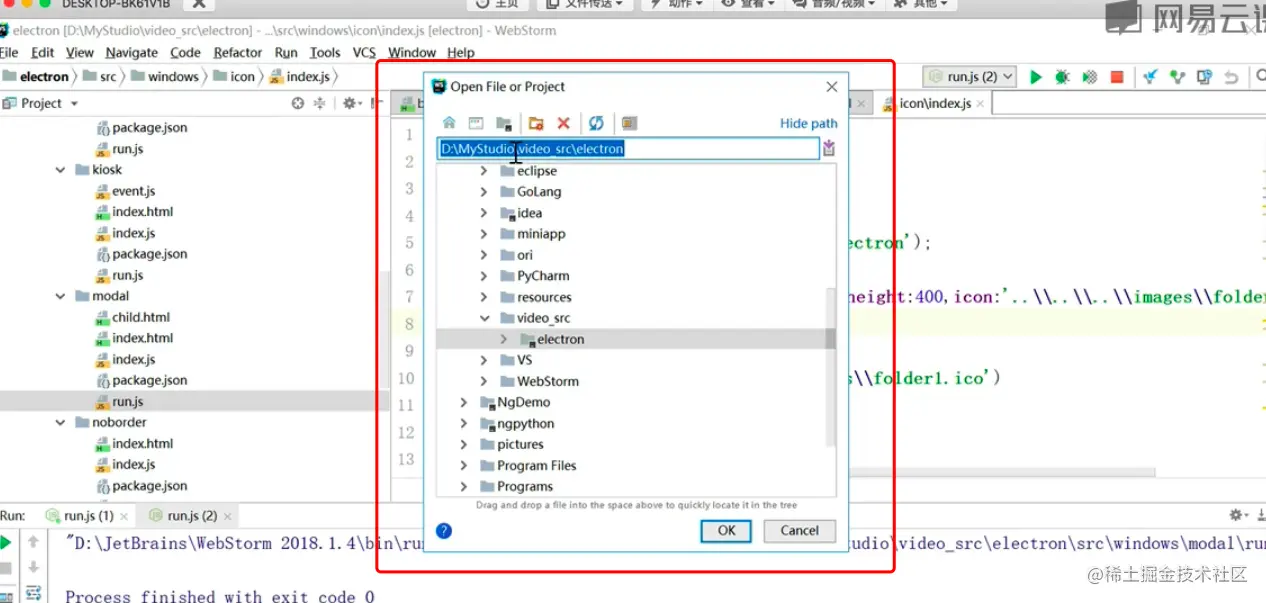Click the VCS Commit icon
The image size is (1266, 603).
1178,77
